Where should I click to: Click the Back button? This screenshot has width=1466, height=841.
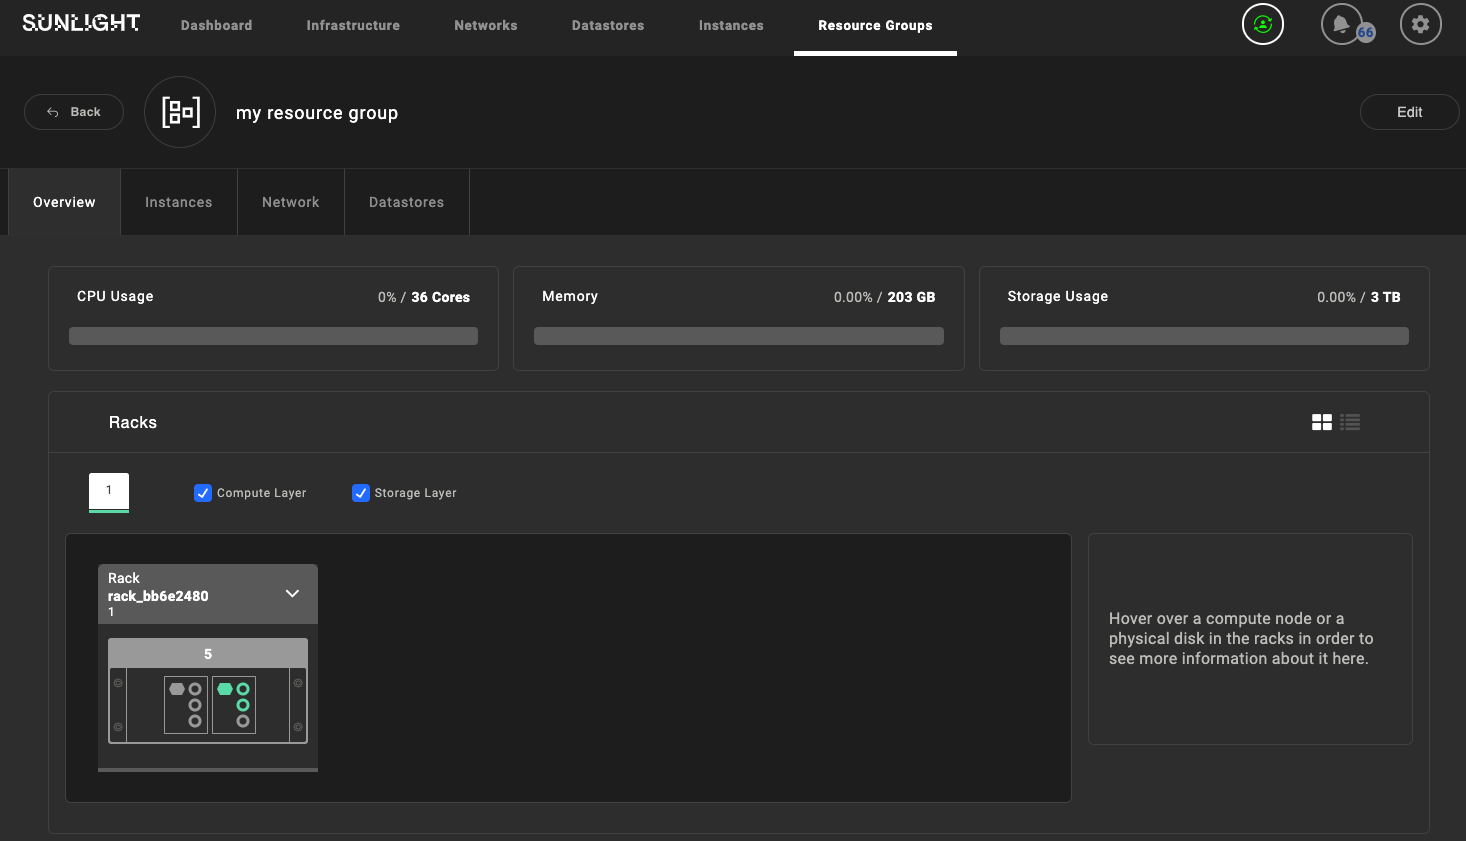point(74,112)
